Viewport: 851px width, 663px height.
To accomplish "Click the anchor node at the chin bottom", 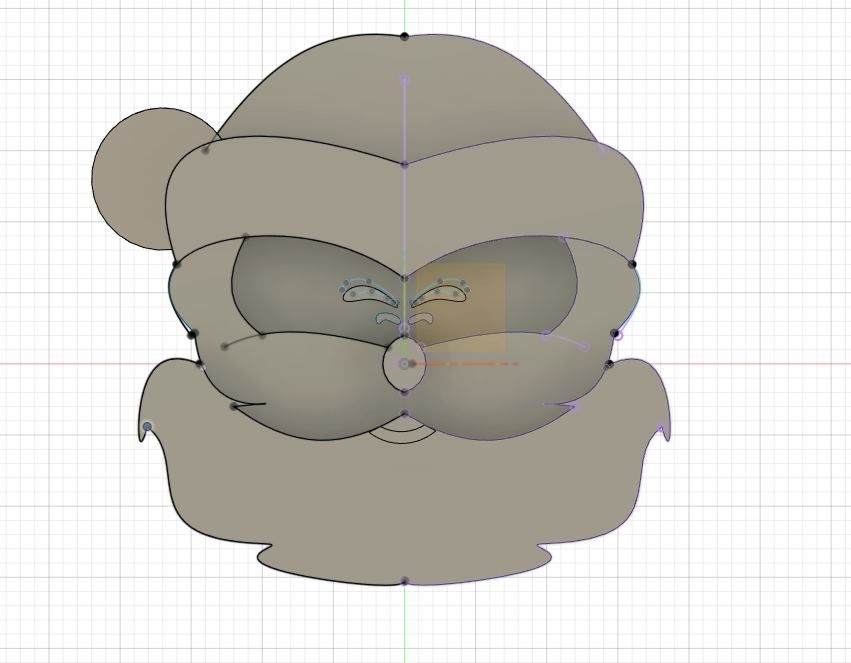I will click(x=404, y=581).
